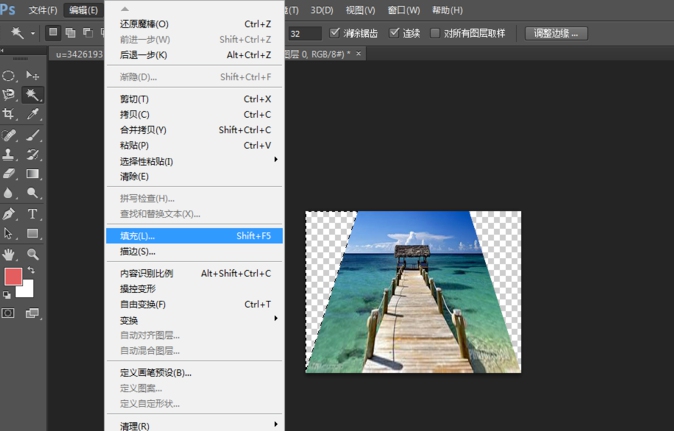Toggle Quick Mask mode
Viewport: 674px width, 431px height.
coord(8,313)
